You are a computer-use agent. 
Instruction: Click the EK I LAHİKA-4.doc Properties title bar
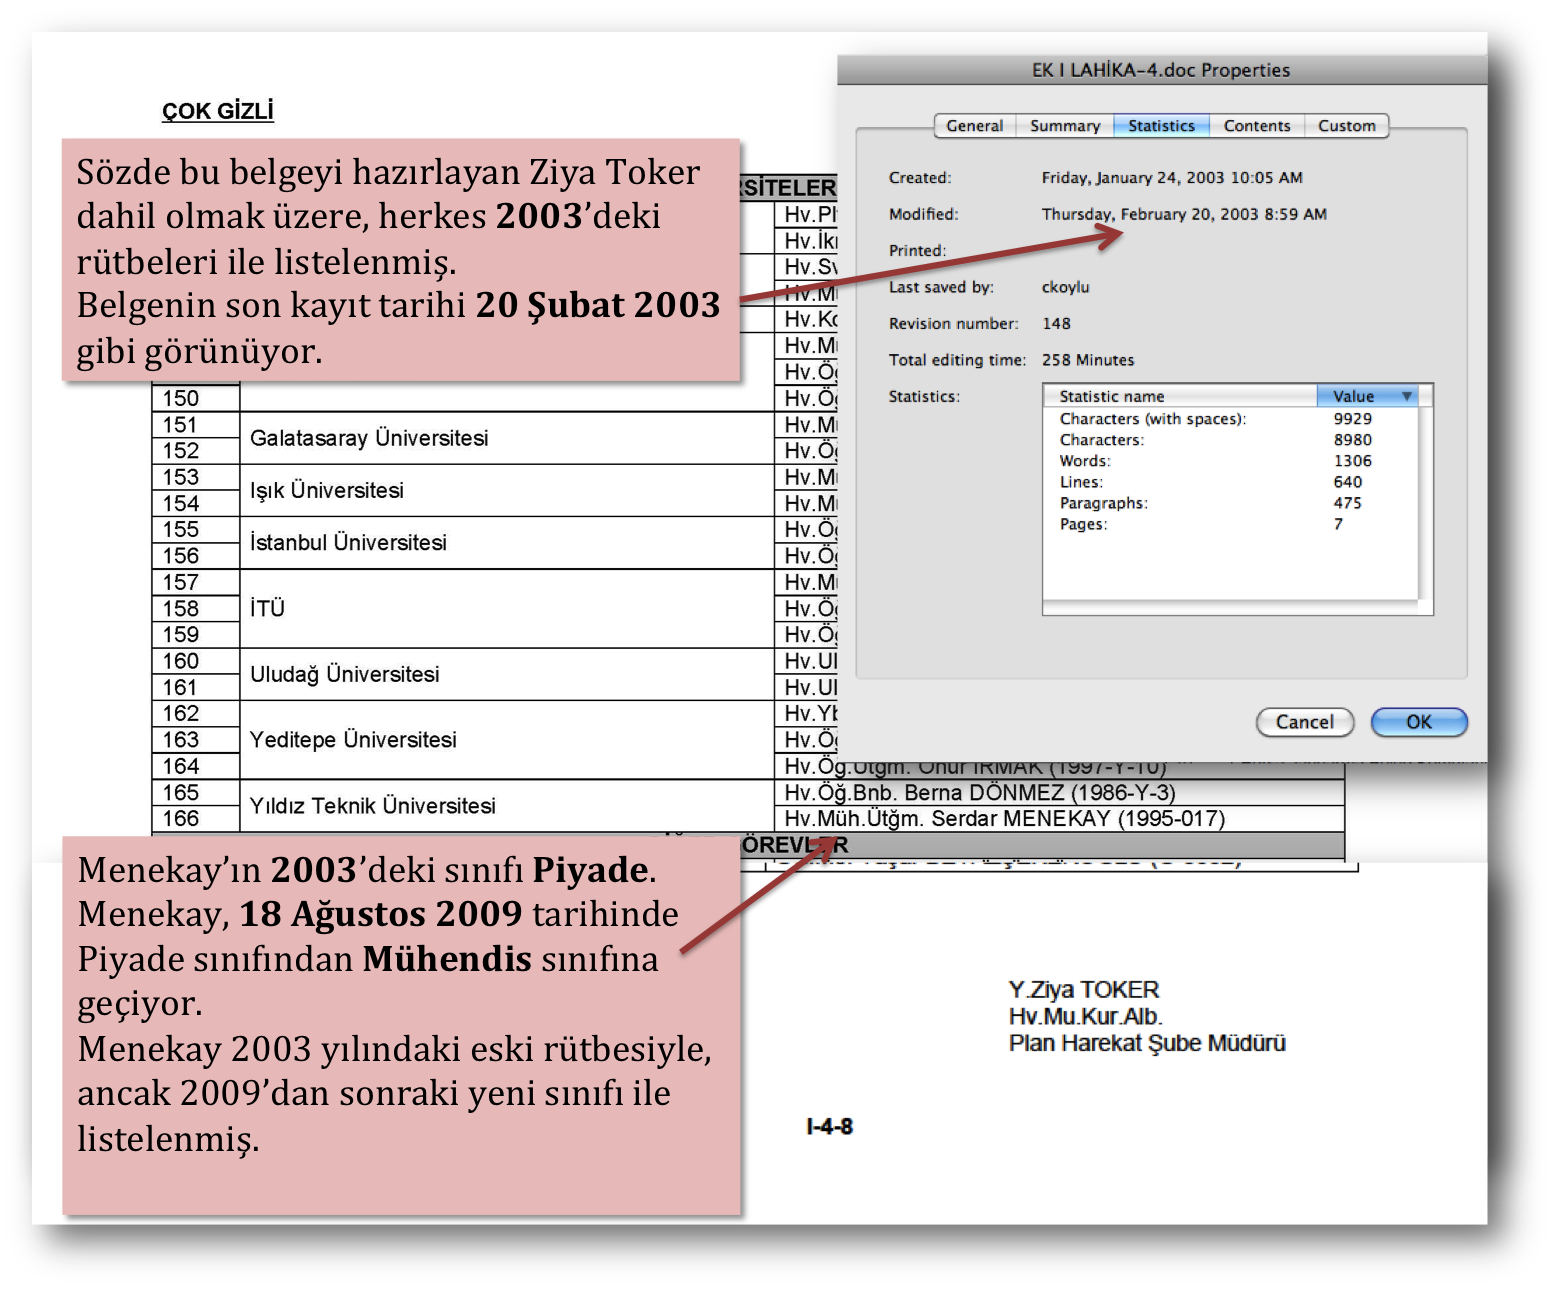coord(1160,70)
